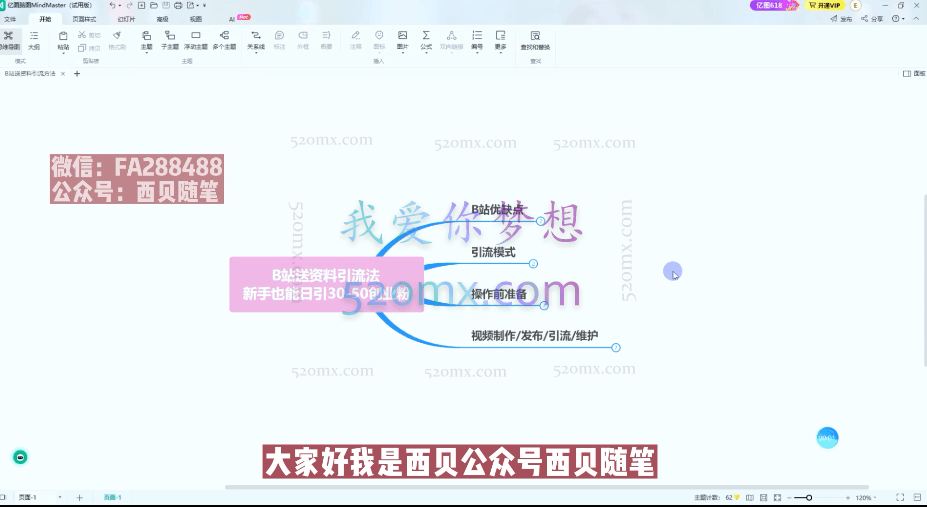
Task: Click the New document icon
Action: point(141,5)
